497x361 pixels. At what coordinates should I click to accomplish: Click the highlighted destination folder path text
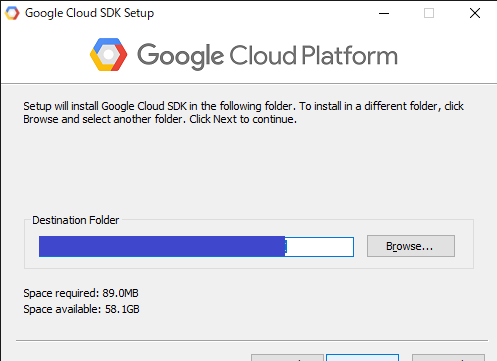(162, 247)
